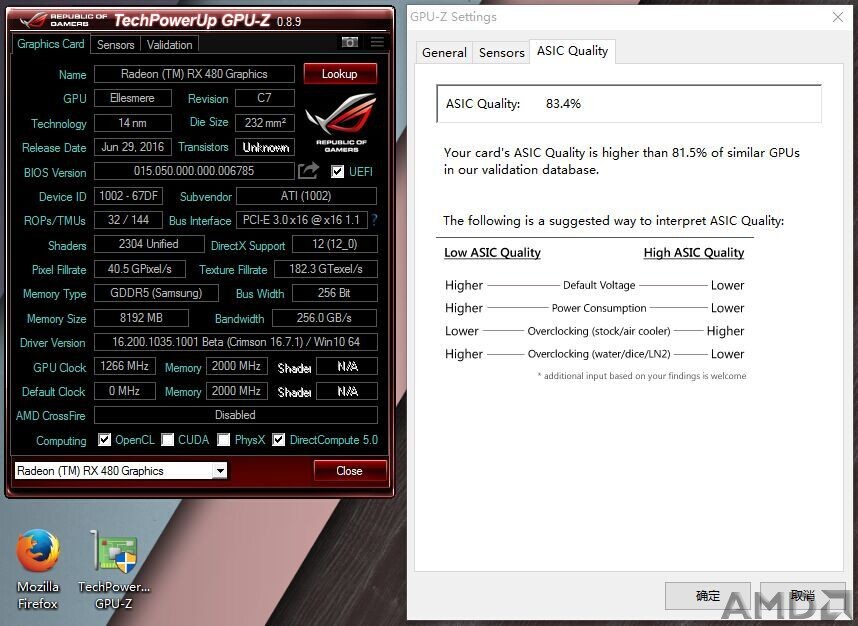Click the Release Date field Jun 29, 2016
This screenshot has width=858, height=626.
[132, 147]
